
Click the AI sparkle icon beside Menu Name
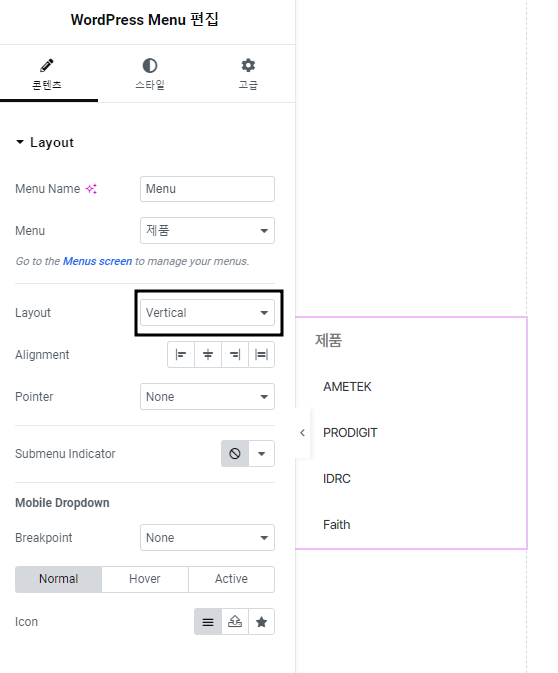pyautogui.click(x=91, y=189)
